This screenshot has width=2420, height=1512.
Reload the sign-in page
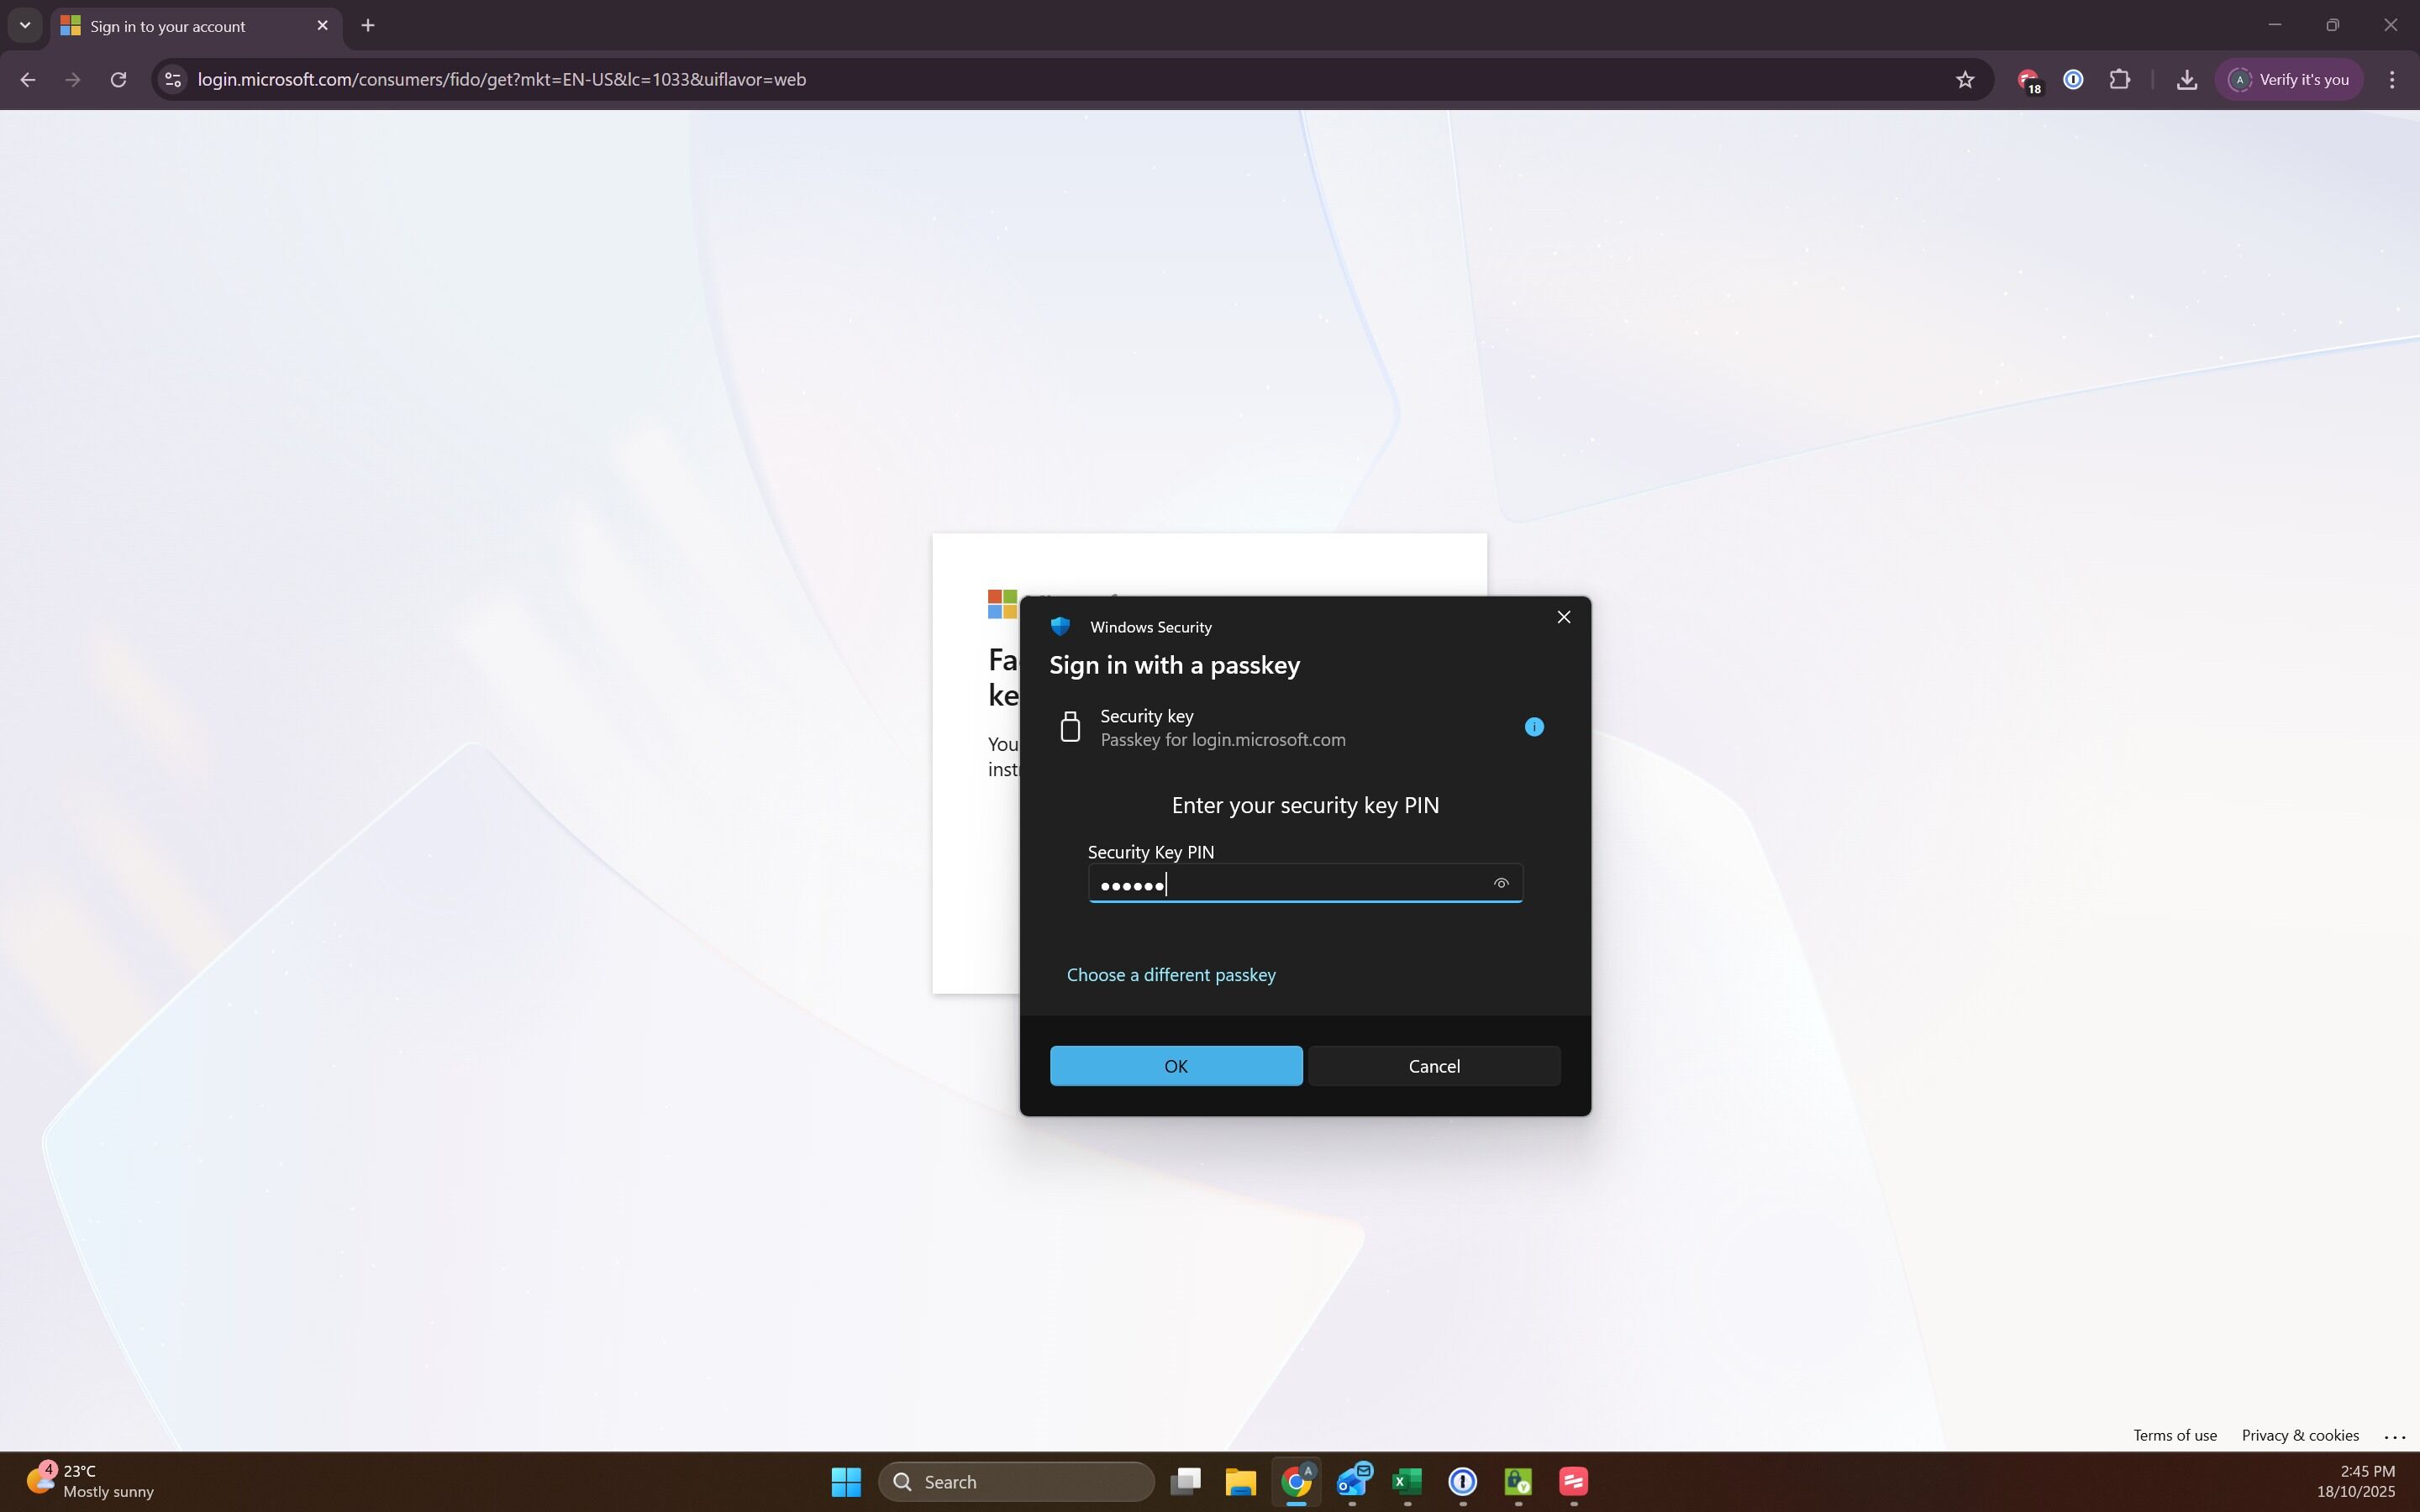(x=118, y=79)
